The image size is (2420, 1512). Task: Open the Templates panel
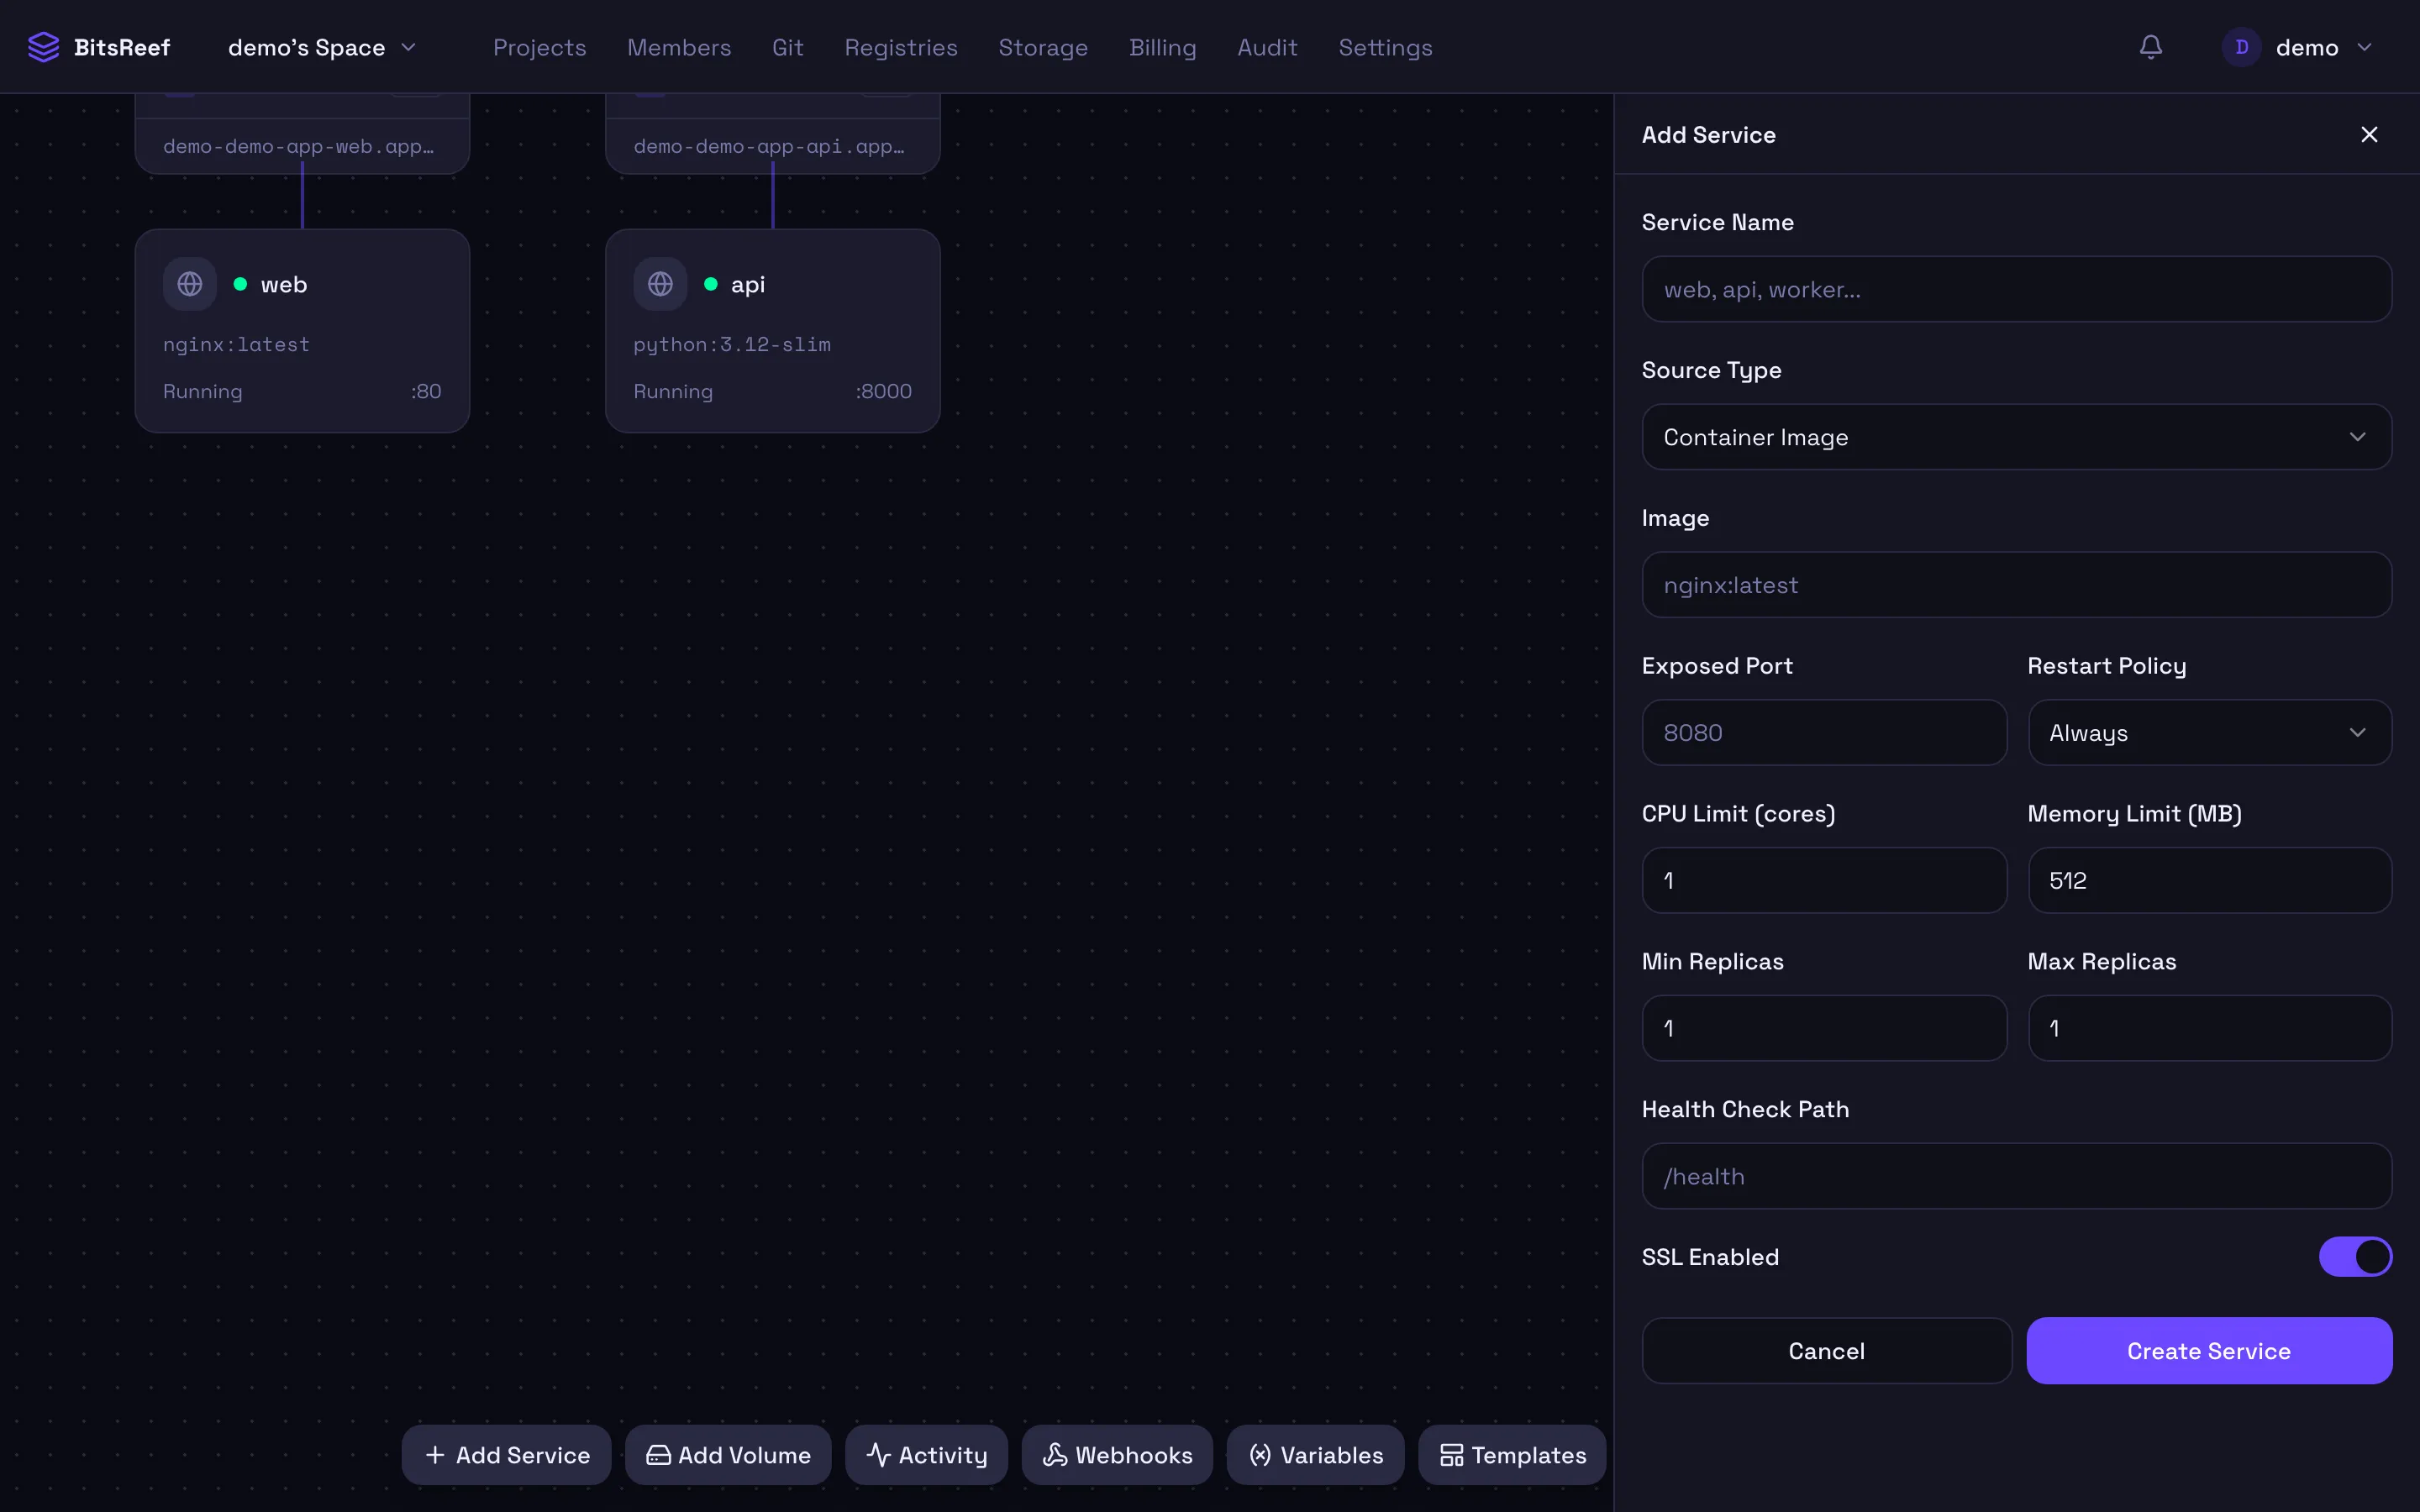tap(1512, 1454)
